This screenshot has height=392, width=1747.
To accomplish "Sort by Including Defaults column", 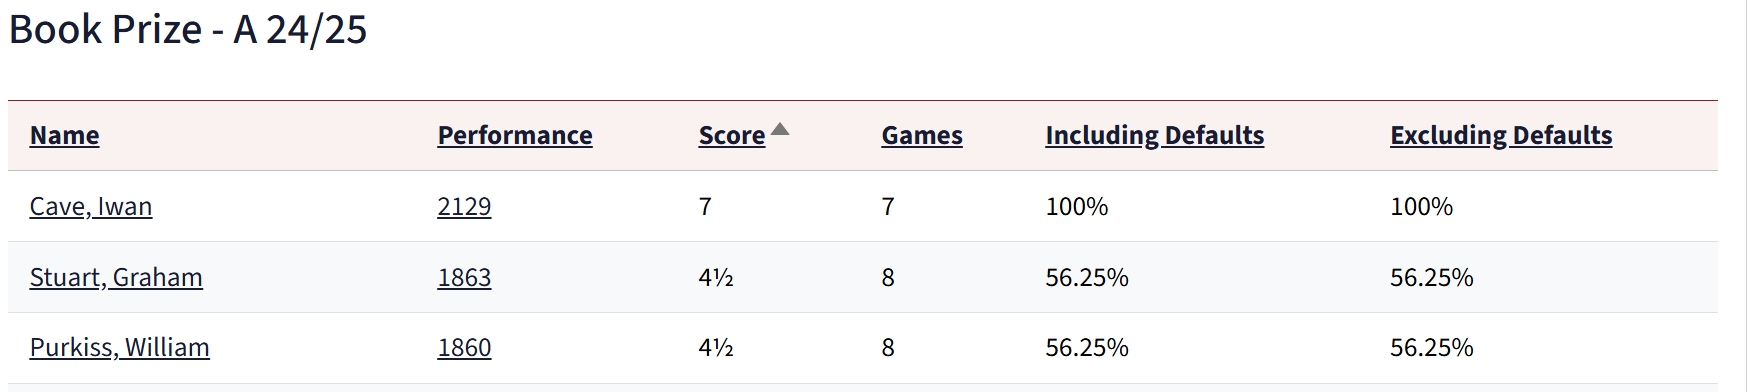I will pos(1155,135).
